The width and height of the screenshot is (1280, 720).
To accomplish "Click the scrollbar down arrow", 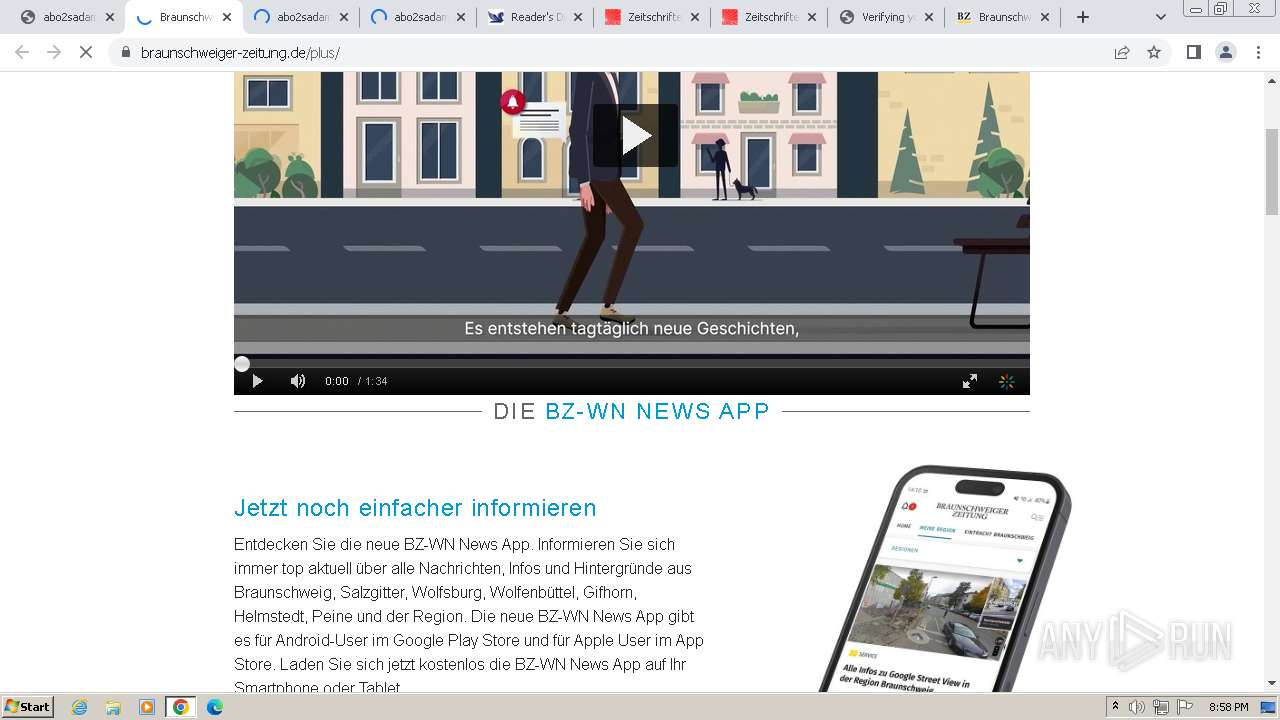I will pyautogui.click(x=1272, y=683).
